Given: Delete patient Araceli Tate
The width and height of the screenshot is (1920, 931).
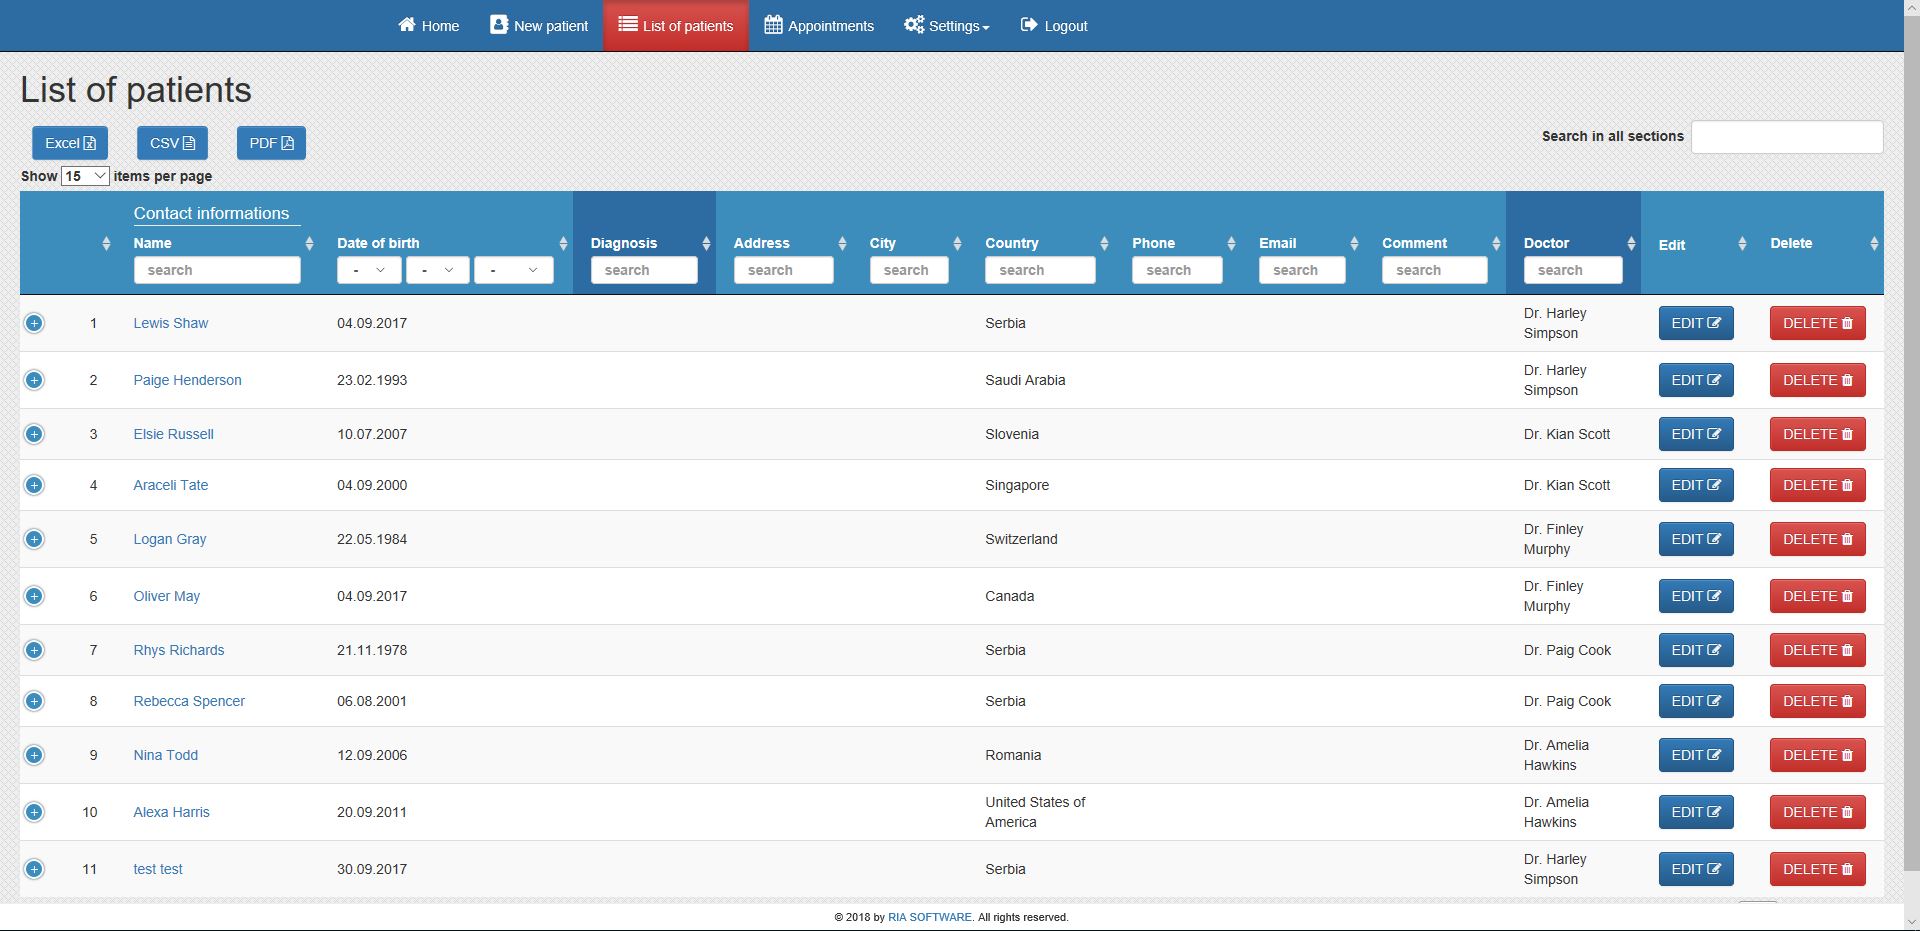Looking at the screenshot, I should [x=1817, y=485].
